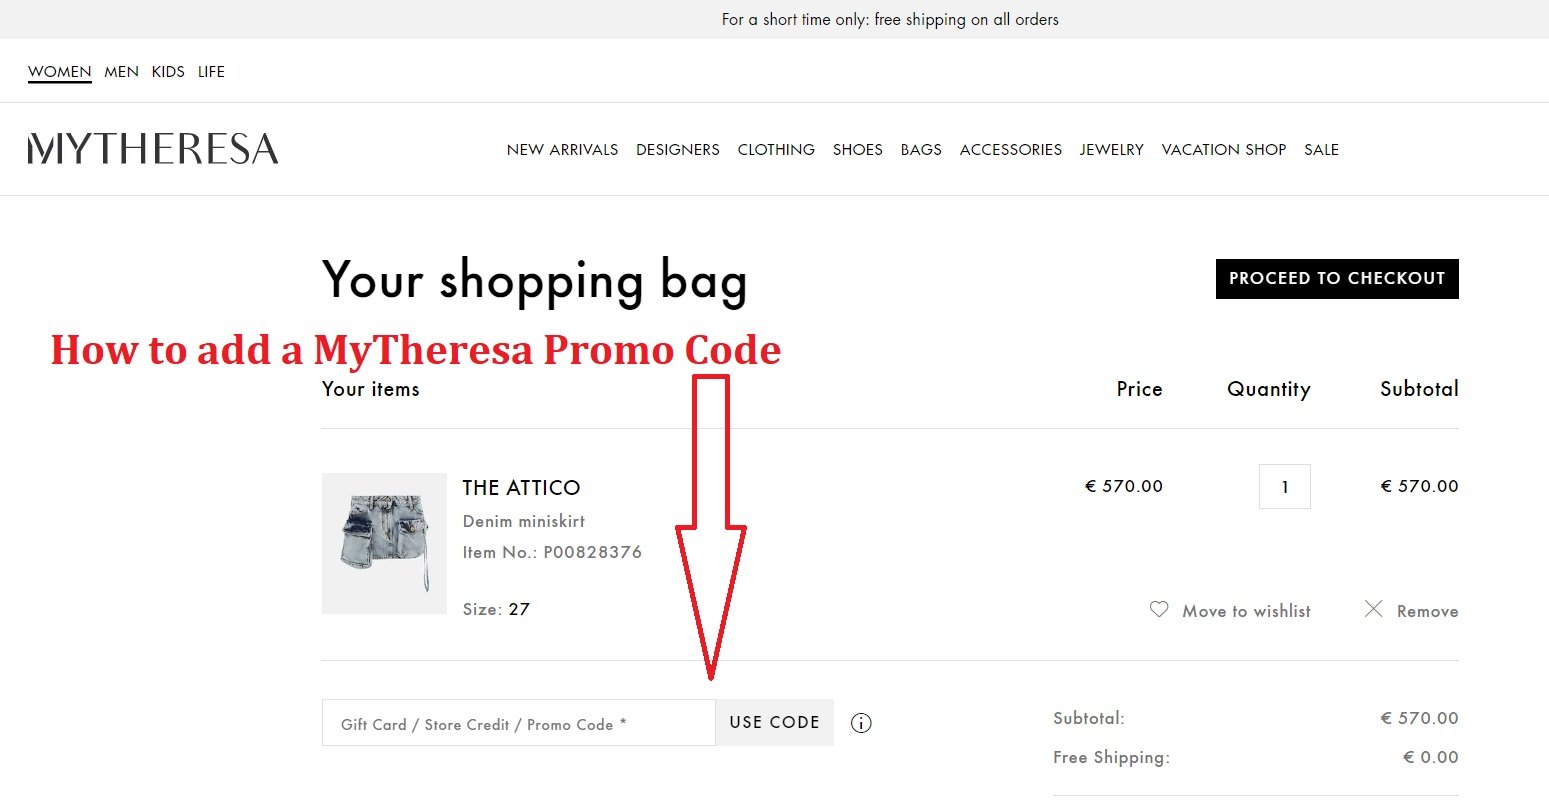Viewport: 1549px width, 812px height.
Task: Click the MYTHERESA logo
Action: coord(152,148)
